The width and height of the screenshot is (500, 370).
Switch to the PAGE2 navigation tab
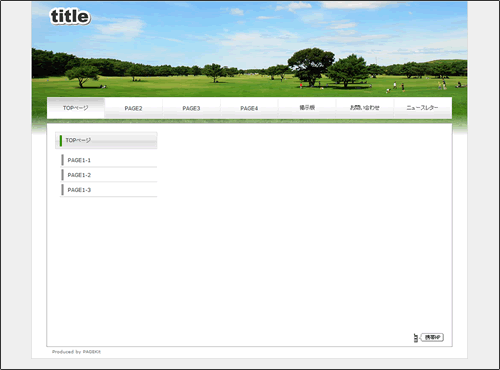pos(133,108)
